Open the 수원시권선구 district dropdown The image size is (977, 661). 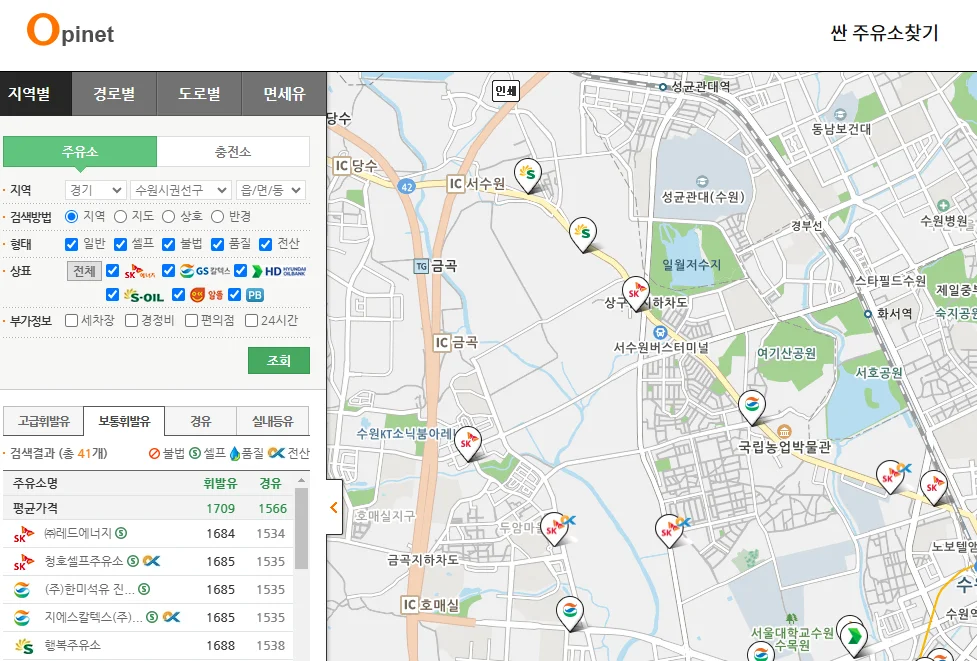tap(181, 190)
